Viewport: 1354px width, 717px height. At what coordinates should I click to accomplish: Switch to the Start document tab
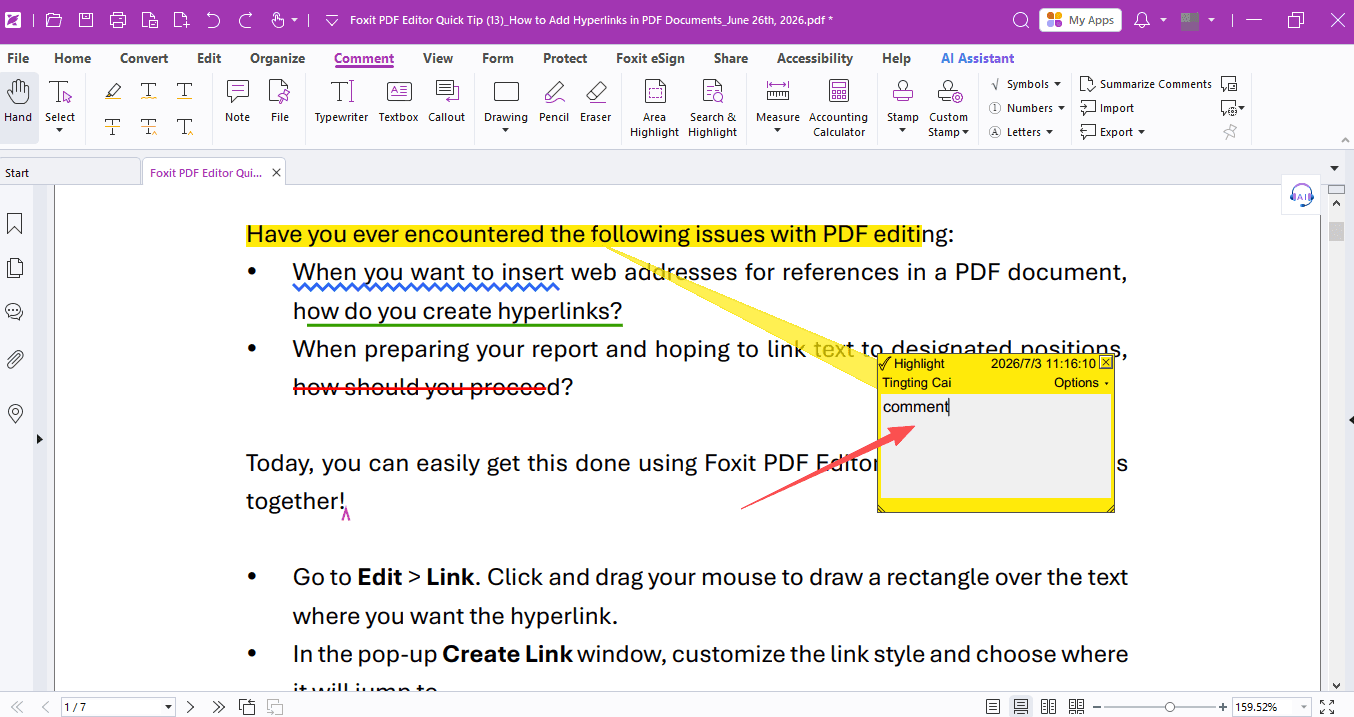tap(69, 173)
